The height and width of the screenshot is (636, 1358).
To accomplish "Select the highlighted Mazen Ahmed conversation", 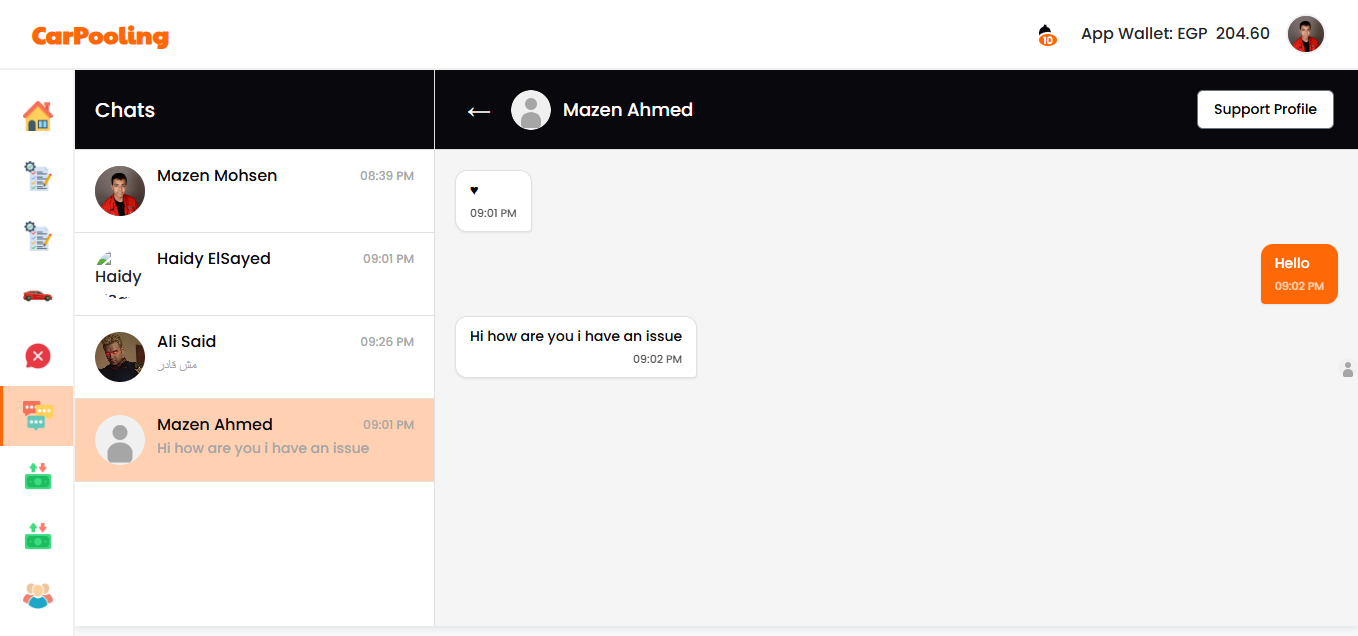I will [254, 440].
